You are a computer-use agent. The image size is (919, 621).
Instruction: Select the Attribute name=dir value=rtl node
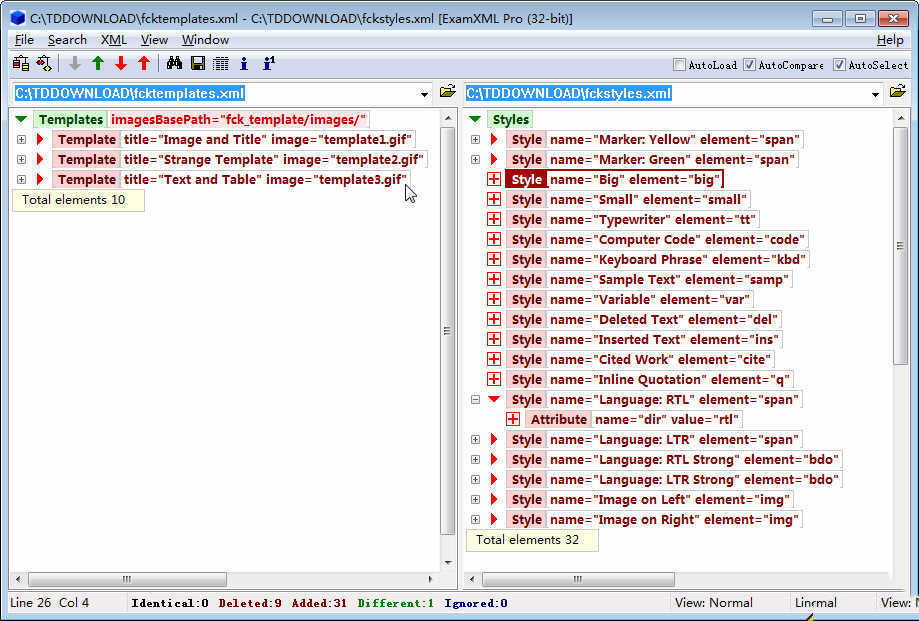pos(558,419)
